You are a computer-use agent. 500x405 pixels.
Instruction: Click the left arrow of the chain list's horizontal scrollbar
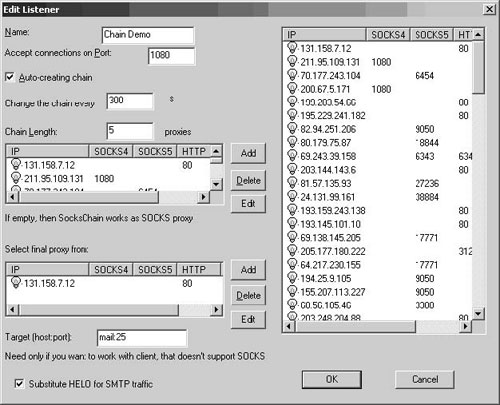tap(12, 197)
